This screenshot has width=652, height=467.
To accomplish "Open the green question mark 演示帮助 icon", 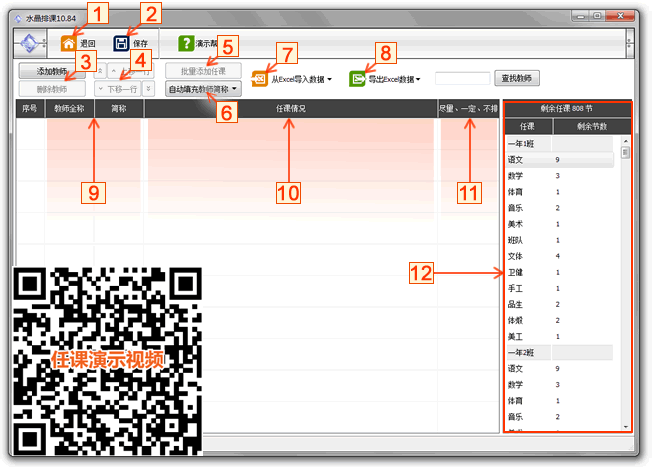I will pyautogui.click(x=186, y=43).
